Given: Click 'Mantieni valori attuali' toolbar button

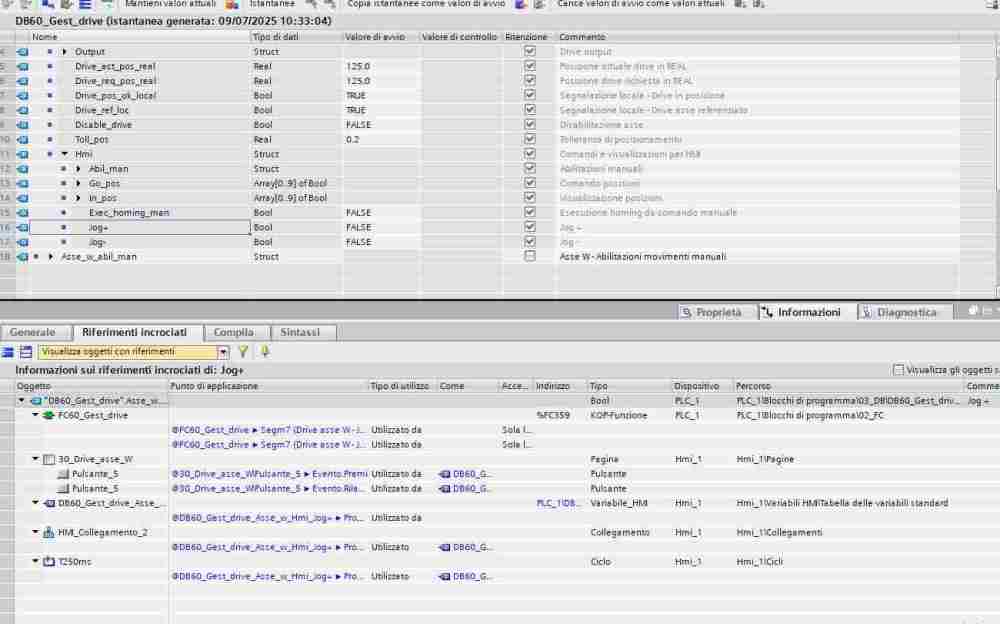Looking at the screenshot, I should [169, 4].
